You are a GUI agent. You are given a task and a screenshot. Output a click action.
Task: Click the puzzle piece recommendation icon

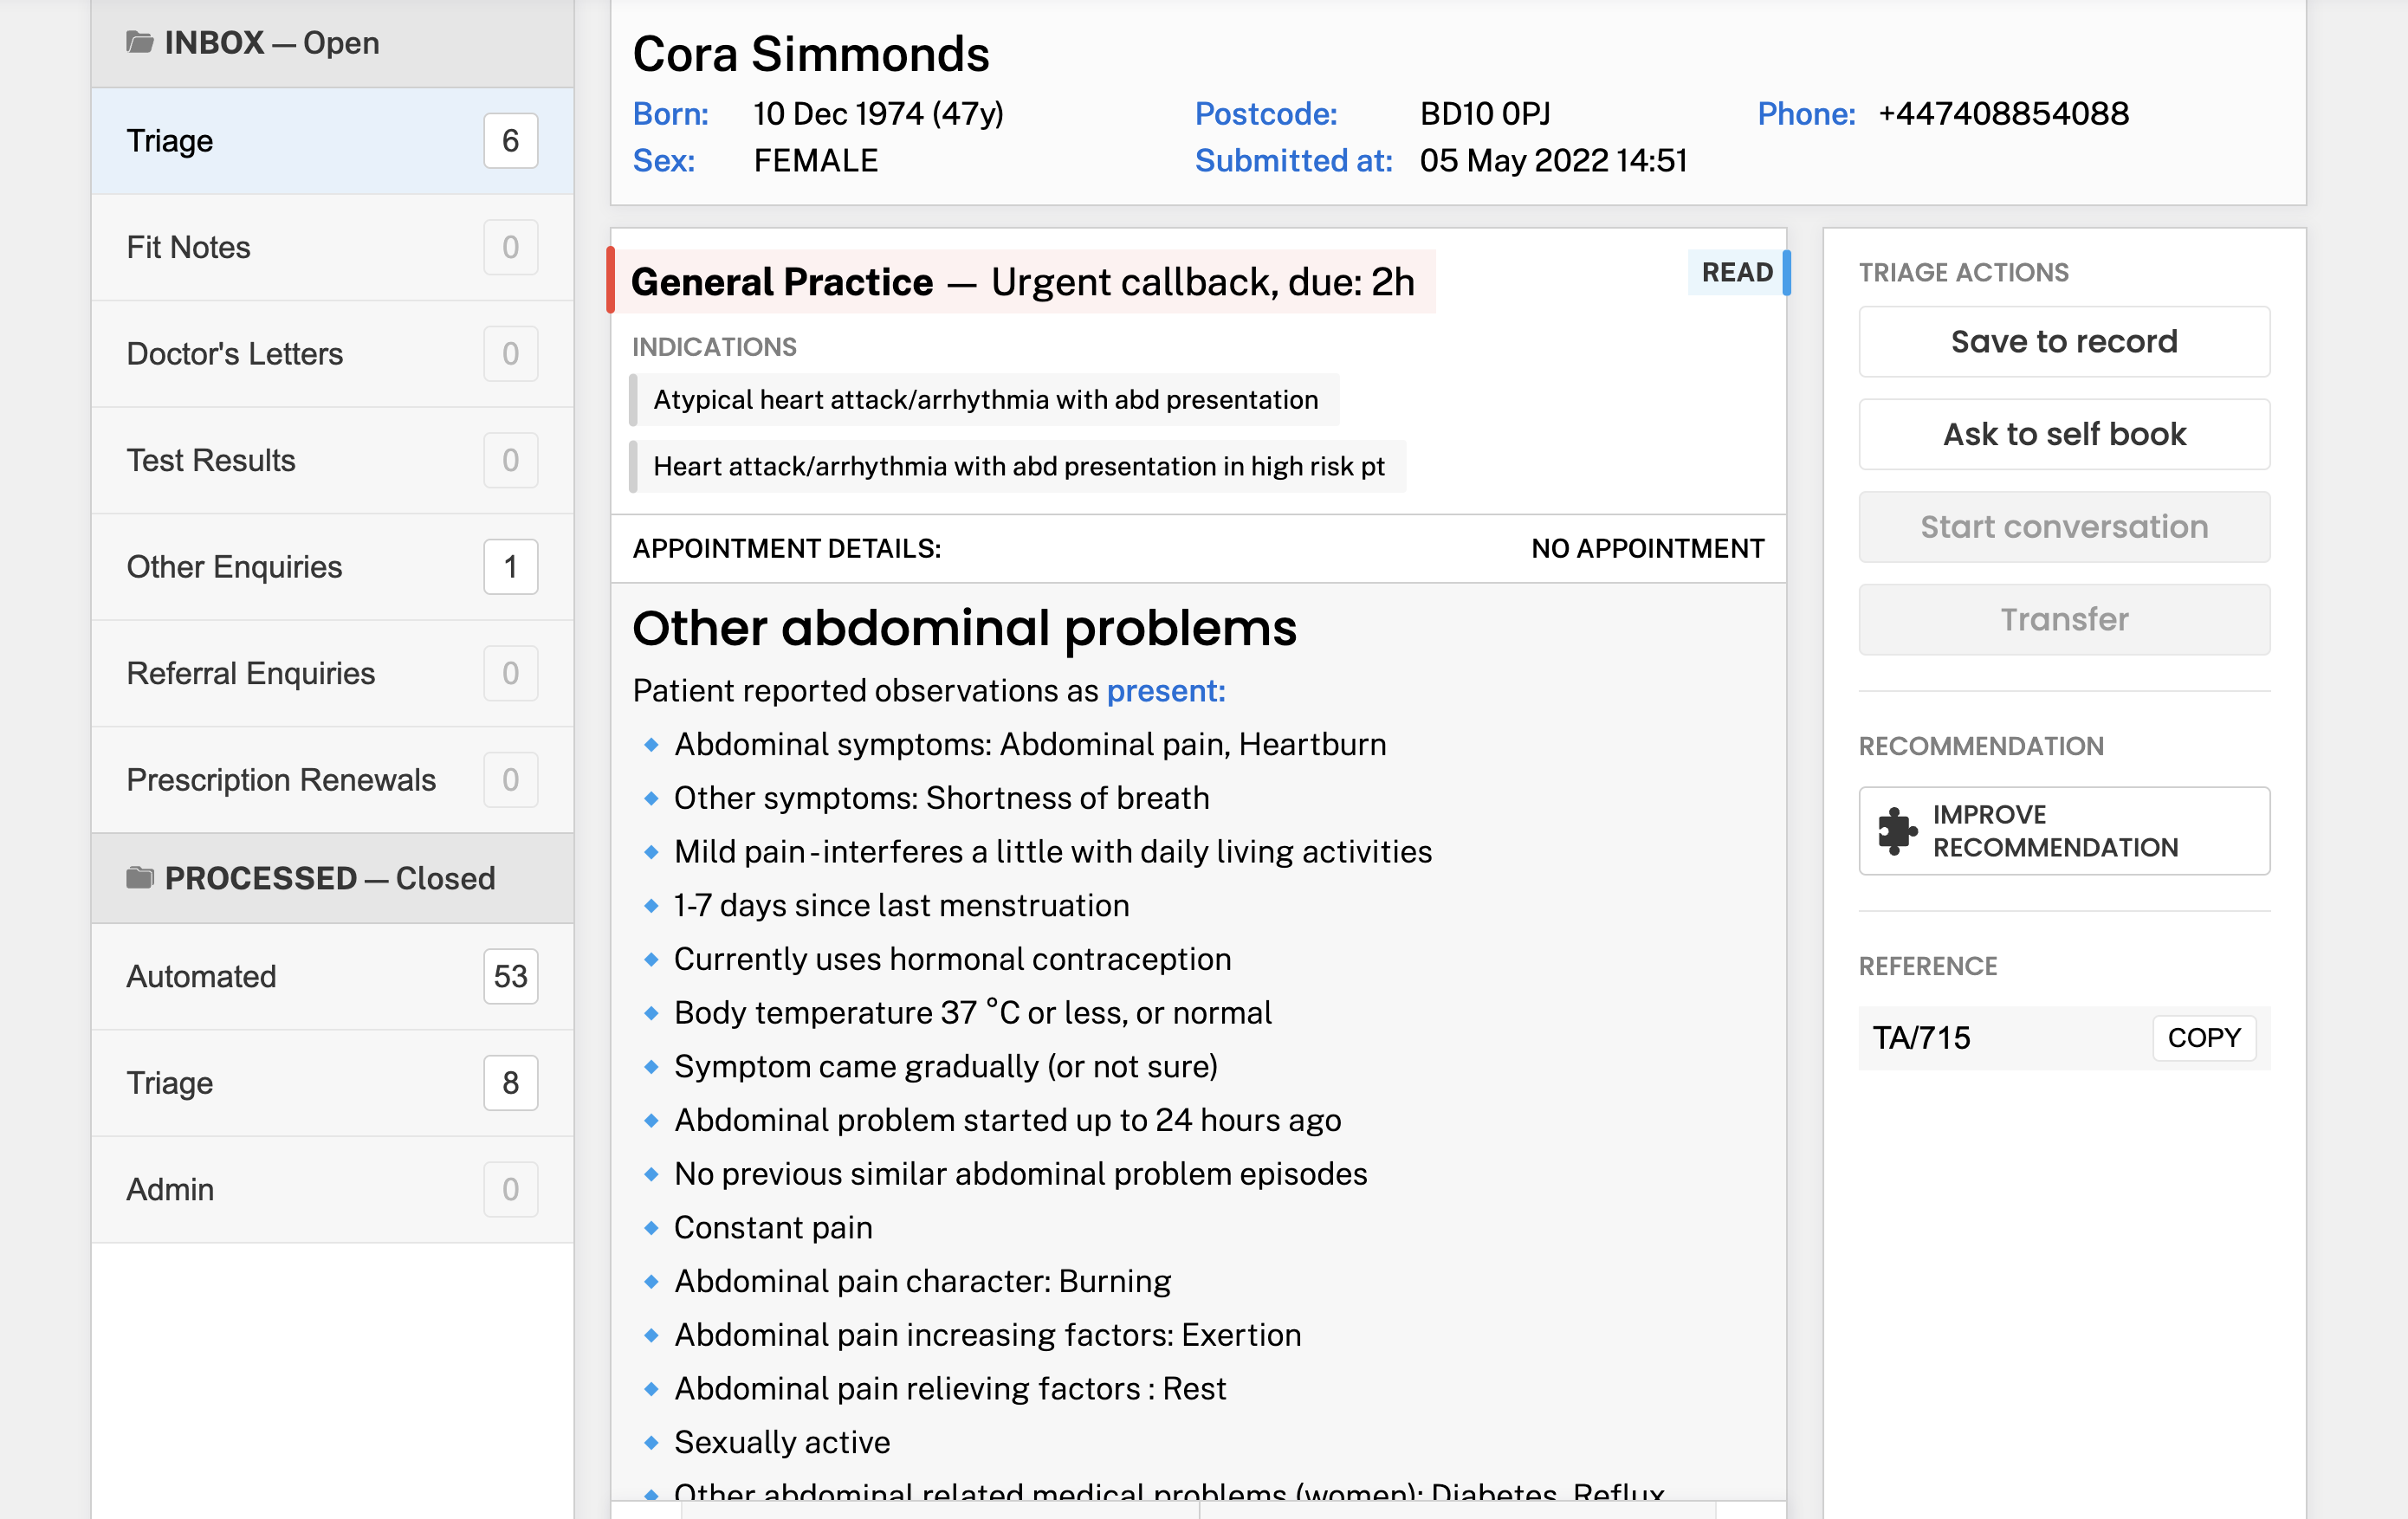[x=1895, y=830]
